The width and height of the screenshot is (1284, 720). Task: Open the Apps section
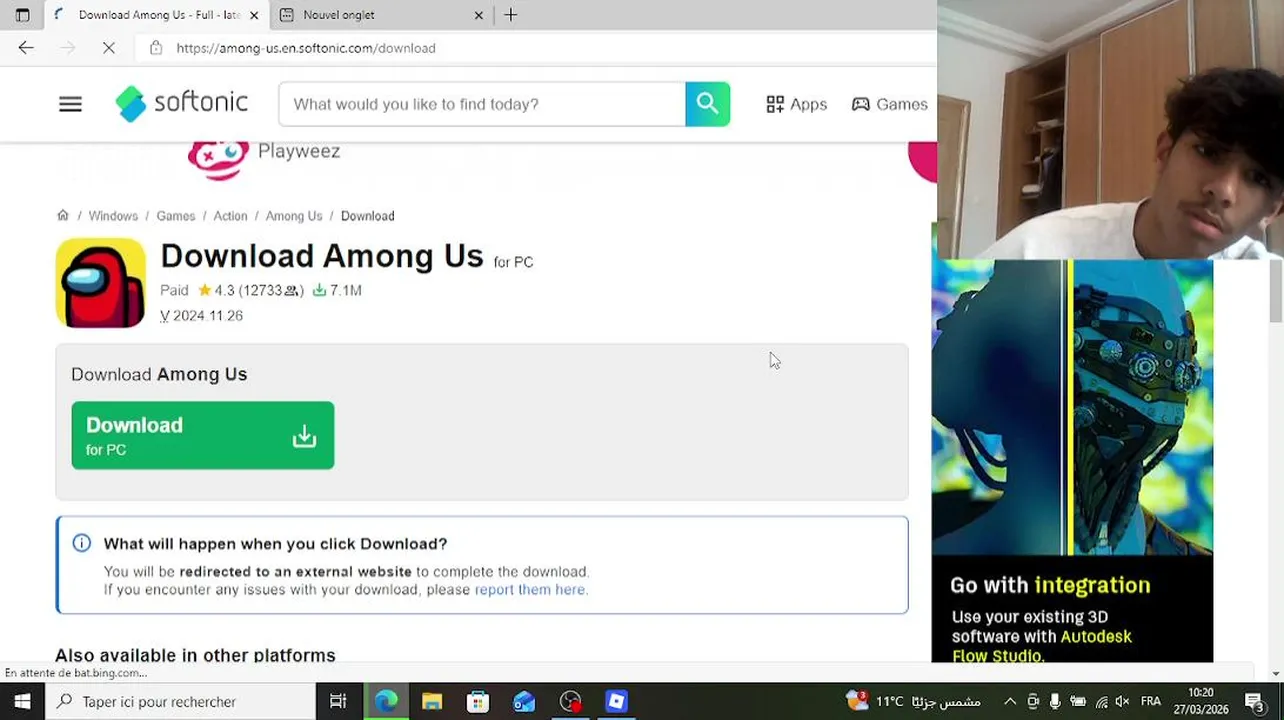point(796,104)
